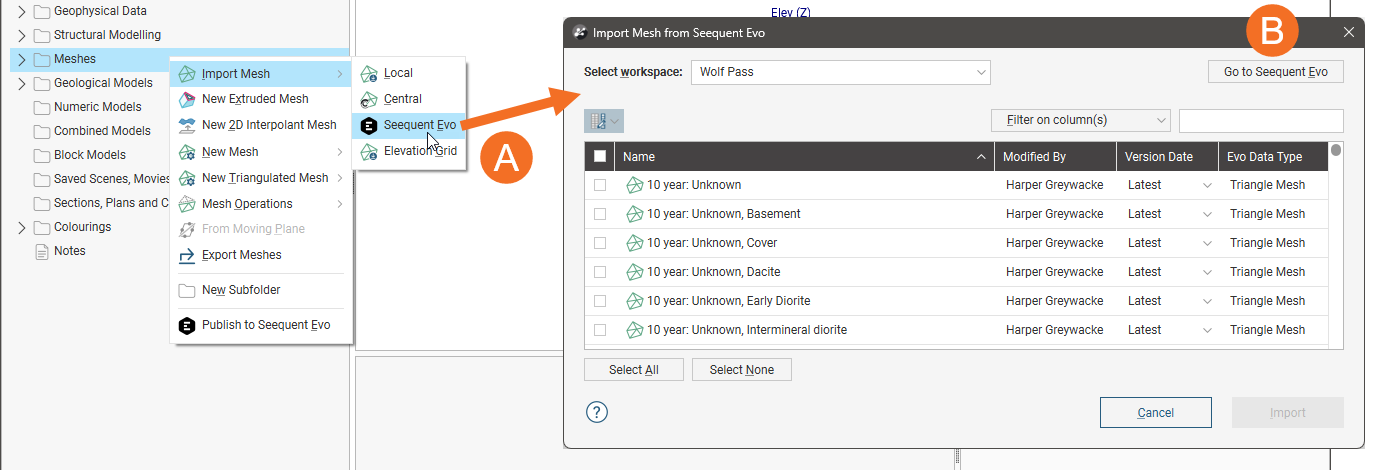Open the 'Filter on column(s)' dropdown
The image size is (1373, 470).
pyautogui.click(x=1080, y=120)
